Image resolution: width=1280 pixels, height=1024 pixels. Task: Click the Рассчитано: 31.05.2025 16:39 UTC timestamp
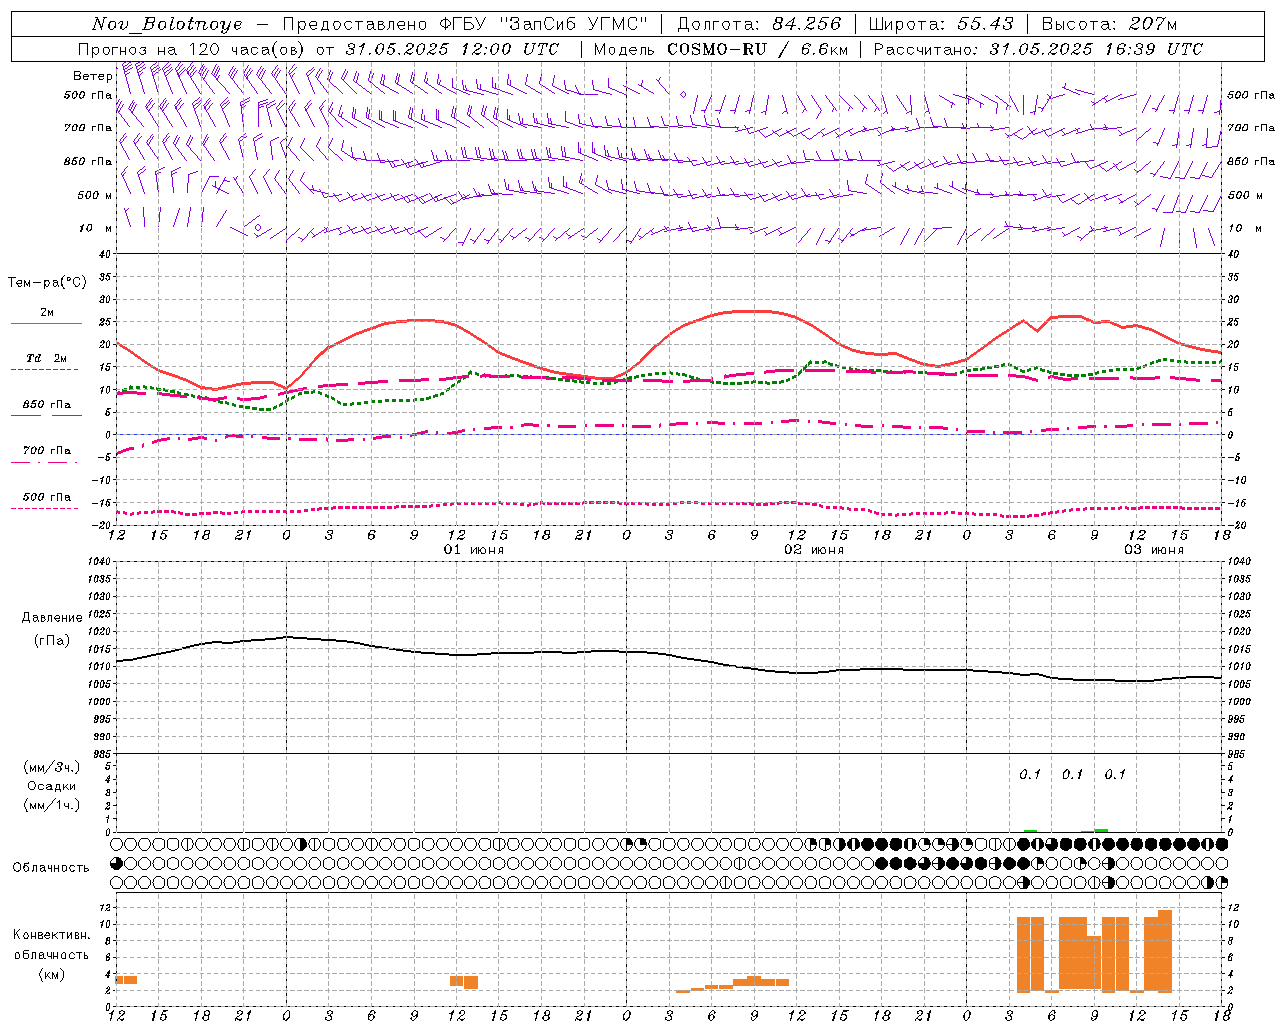(1038, 49)
